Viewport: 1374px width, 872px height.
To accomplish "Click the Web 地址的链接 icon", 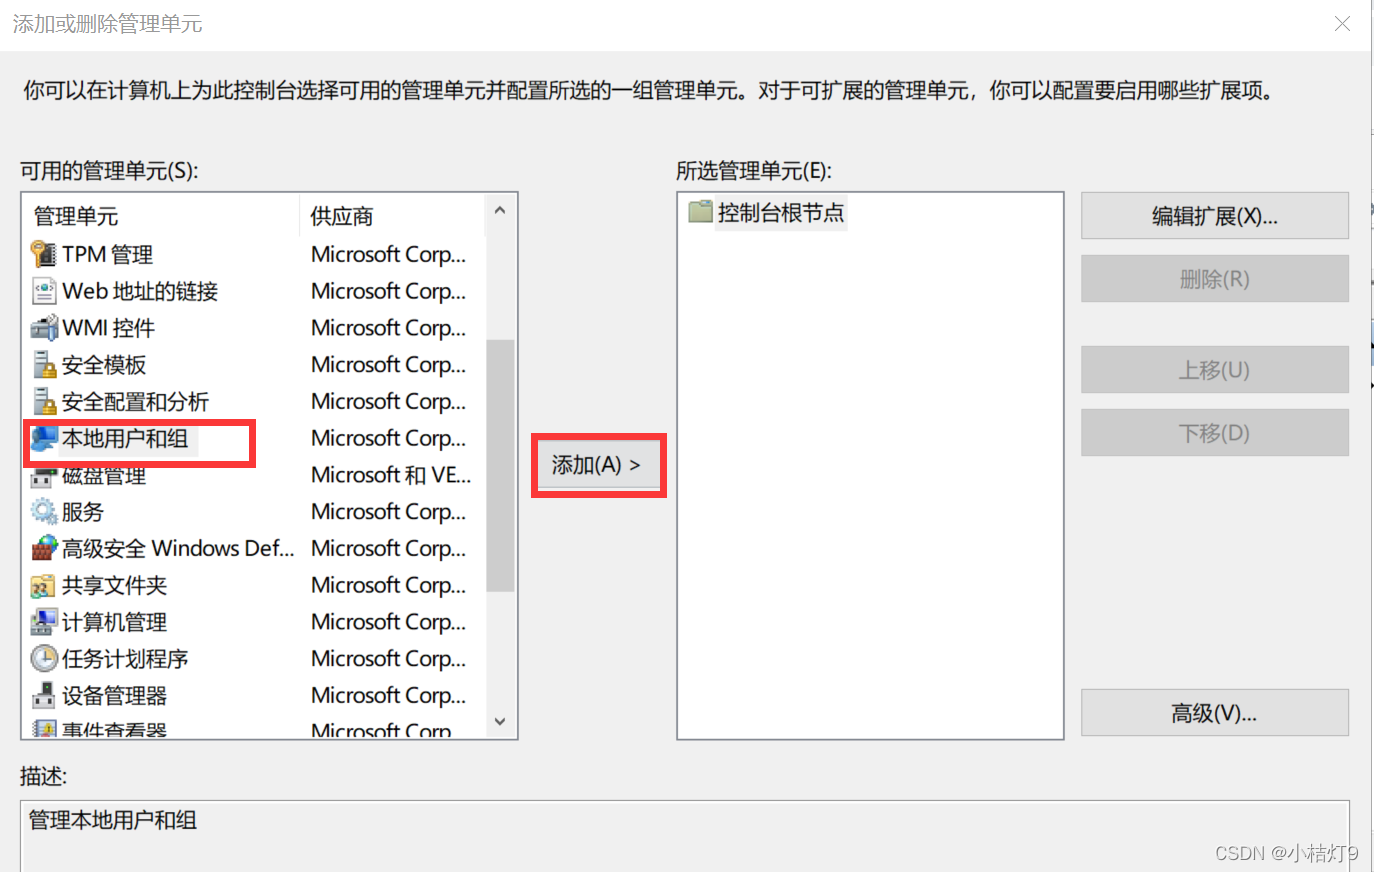I will point(44,291).
